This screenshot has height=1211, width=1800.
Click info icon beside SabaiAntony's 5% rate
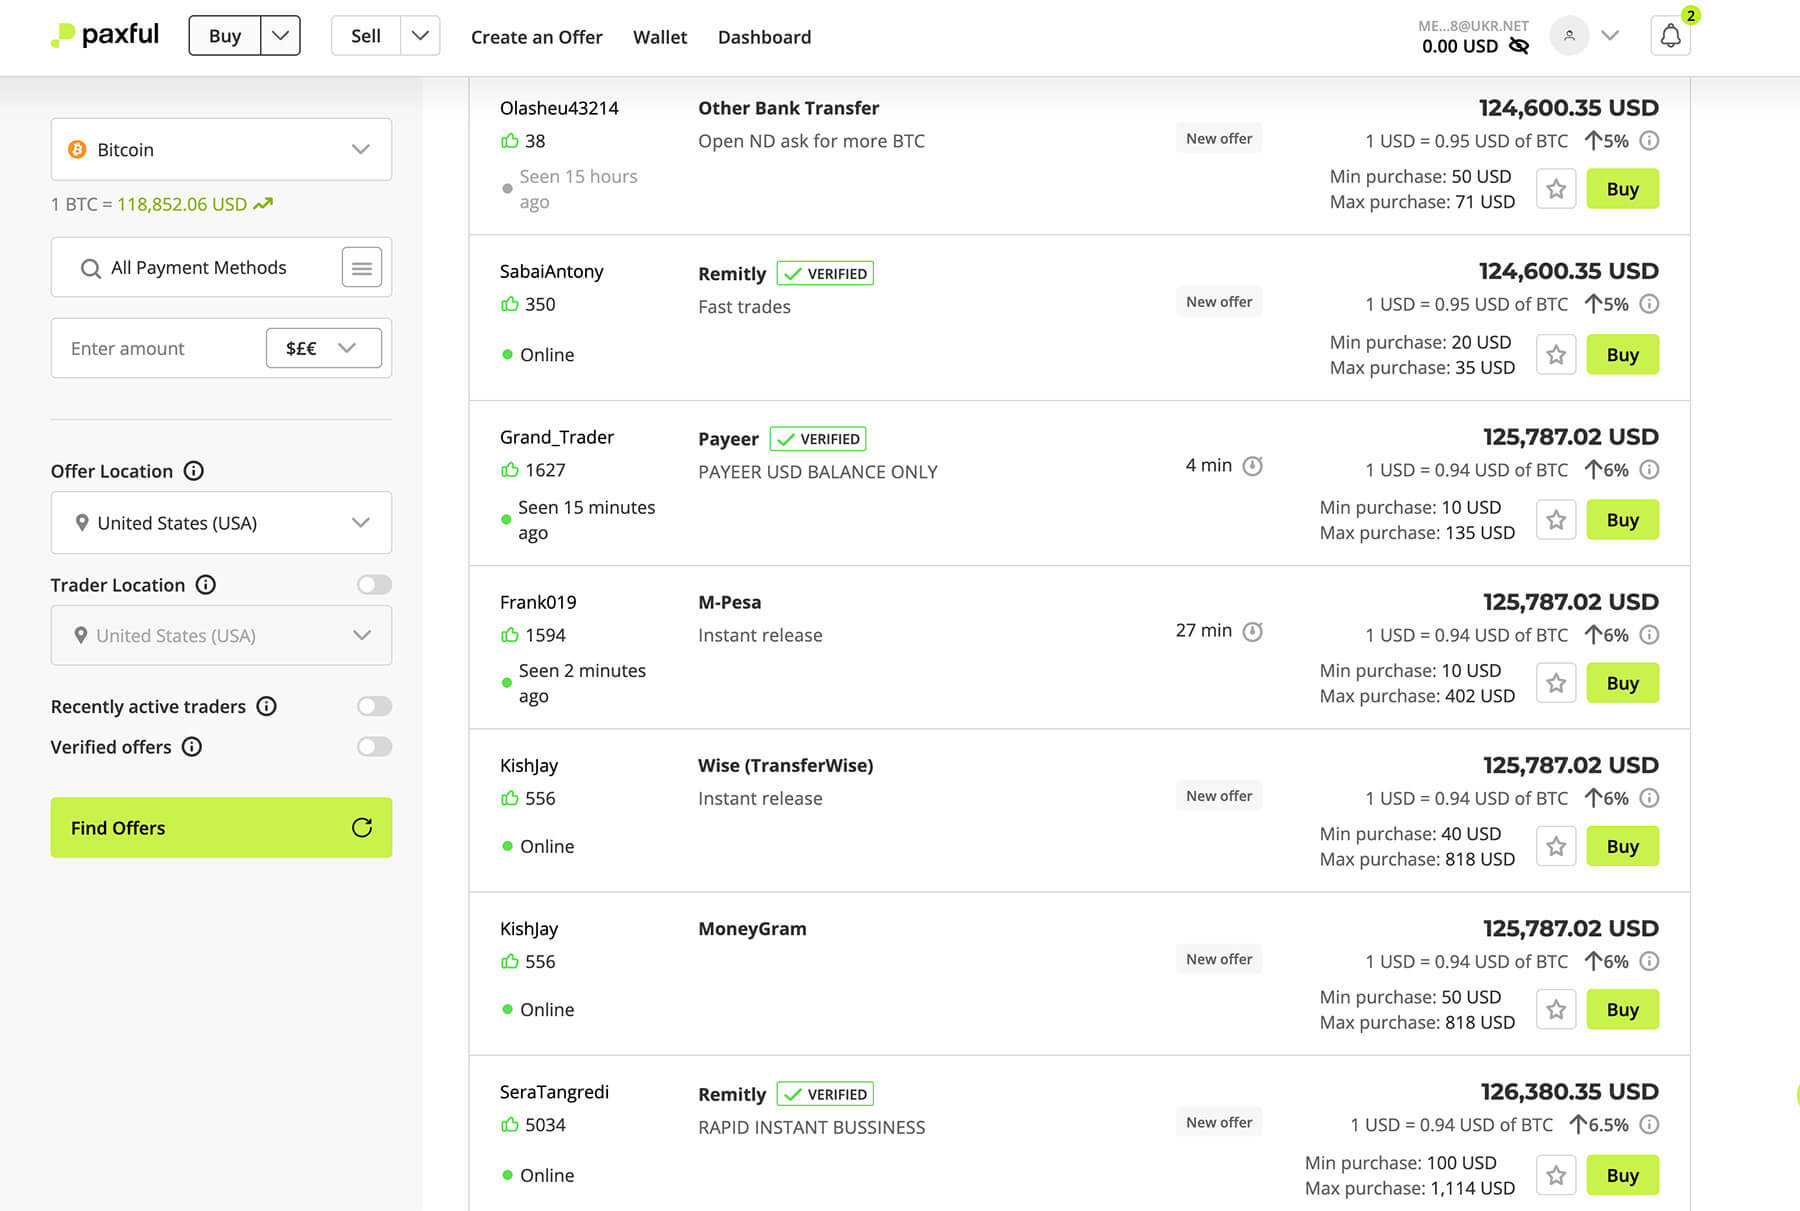click(x=1650, y=304)
